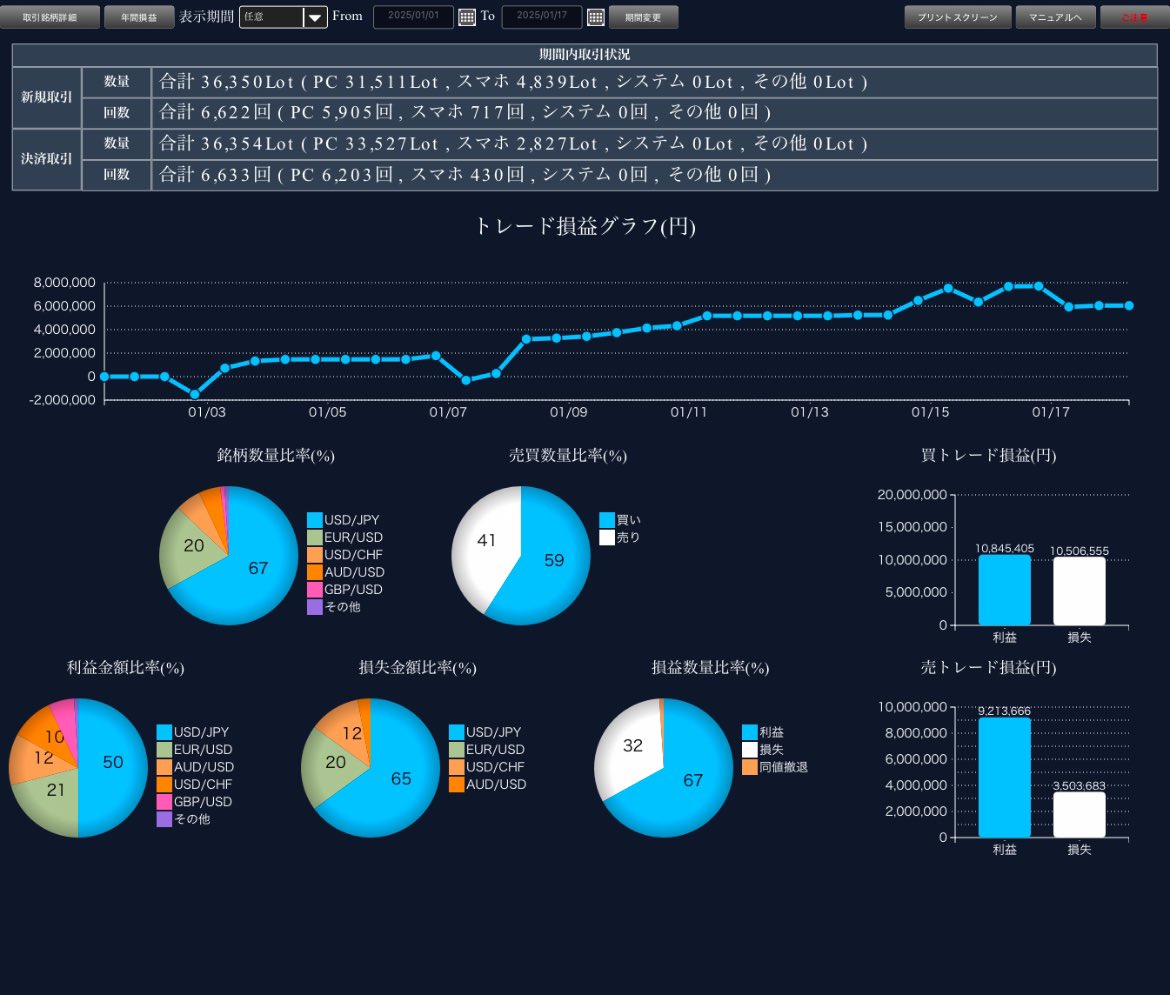
Task: Click the -2,000,000 y-axis label
Action: click(62, 400)
